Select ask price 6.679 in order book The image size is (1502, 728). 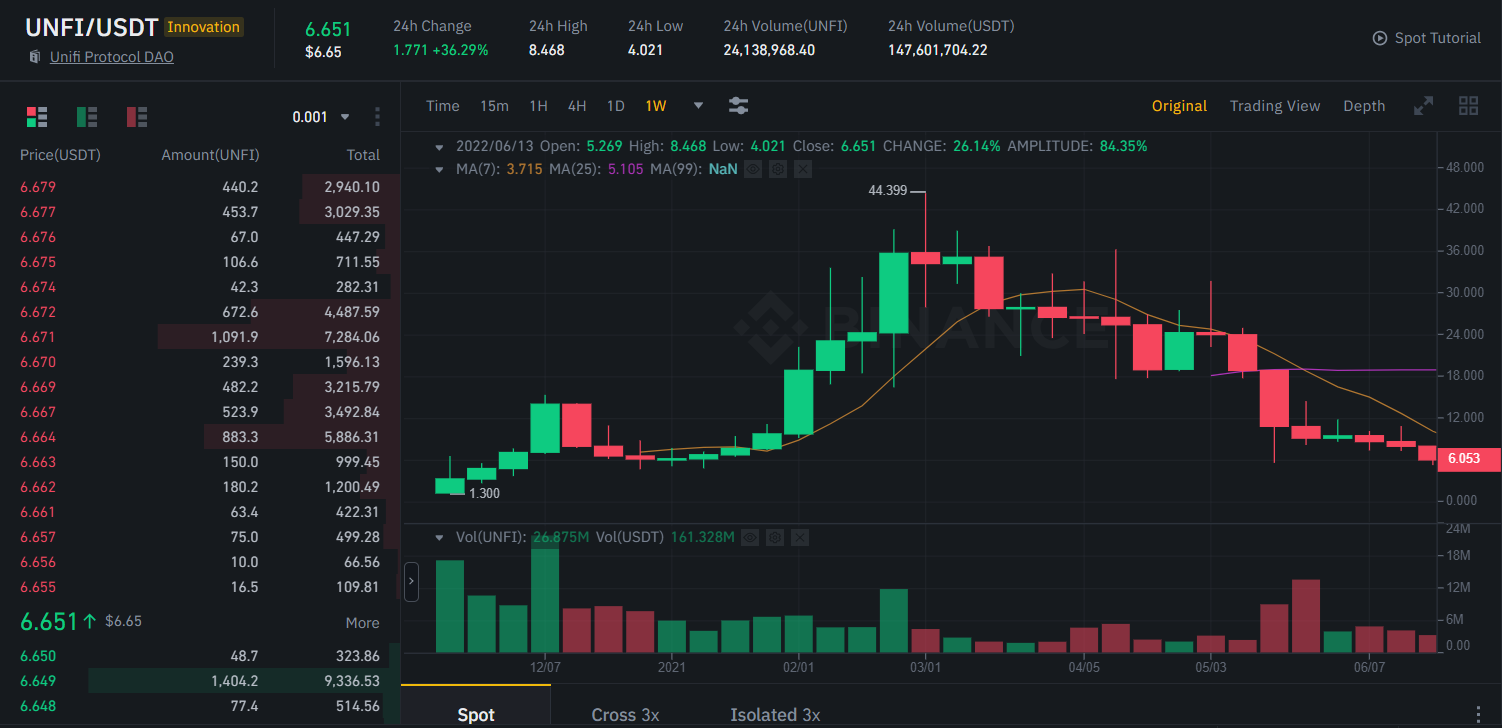38,187
